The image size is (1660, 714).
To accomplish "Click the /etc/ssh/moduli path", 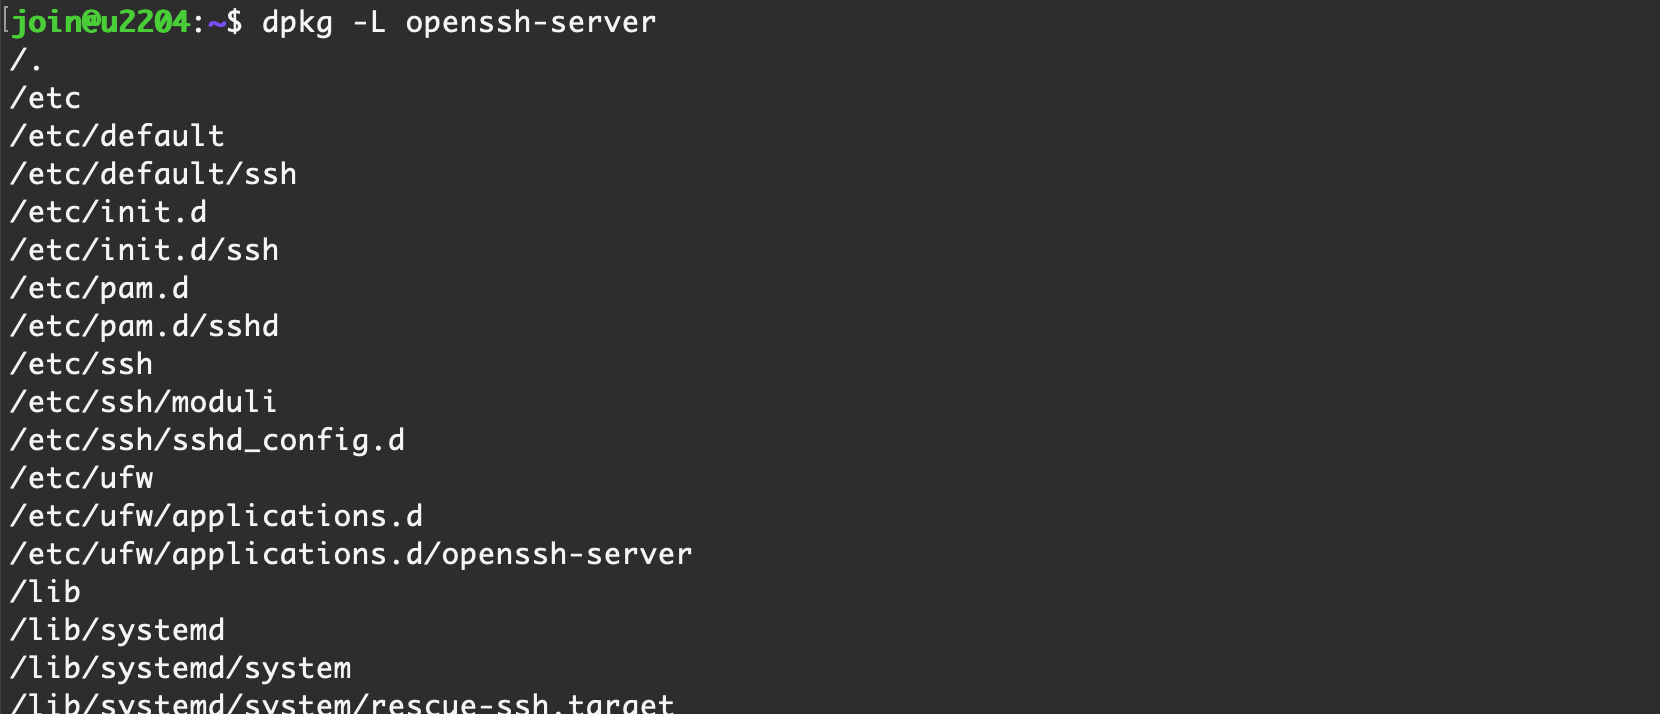I will click(x=143, y=402).
